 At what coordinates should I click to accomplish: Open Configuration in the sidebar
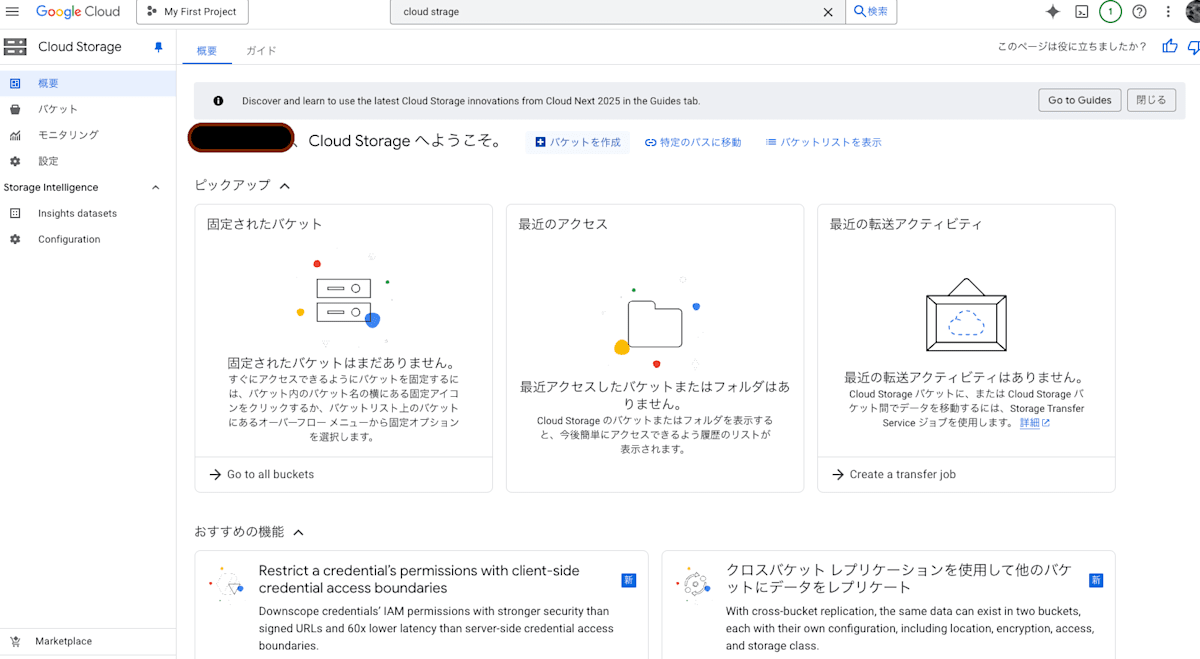tap(88, 239)
